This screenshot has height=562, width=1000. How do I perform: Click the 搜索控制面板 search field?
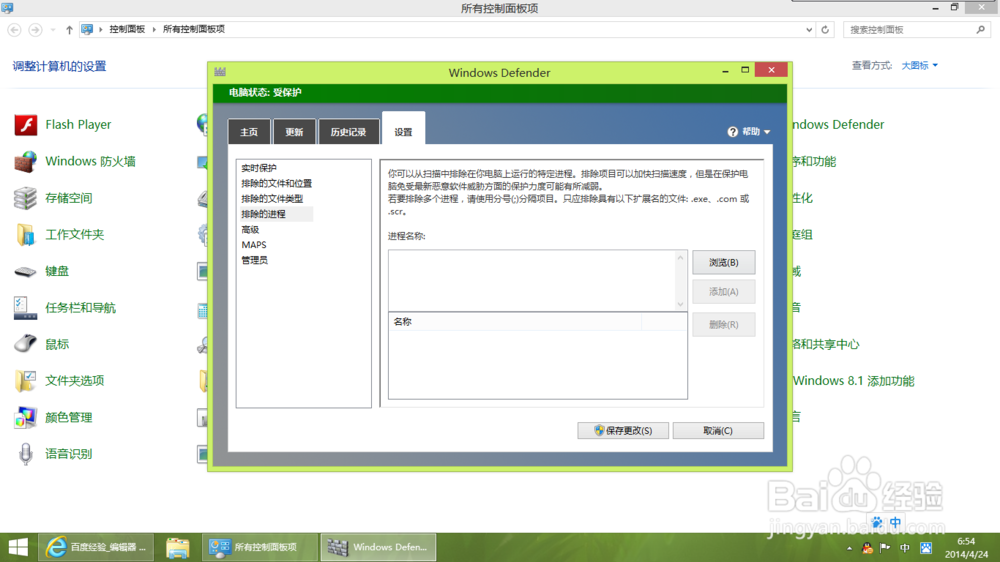[x=911, y=29]
